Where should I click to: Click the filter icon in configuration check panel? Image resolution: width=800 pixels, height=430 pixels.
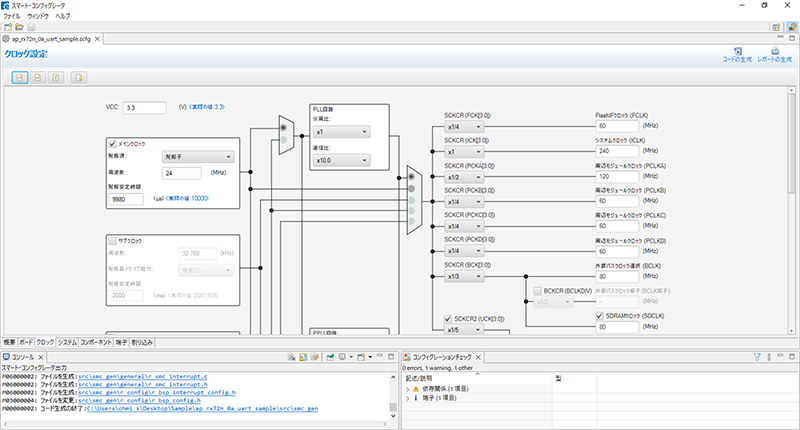757,357
